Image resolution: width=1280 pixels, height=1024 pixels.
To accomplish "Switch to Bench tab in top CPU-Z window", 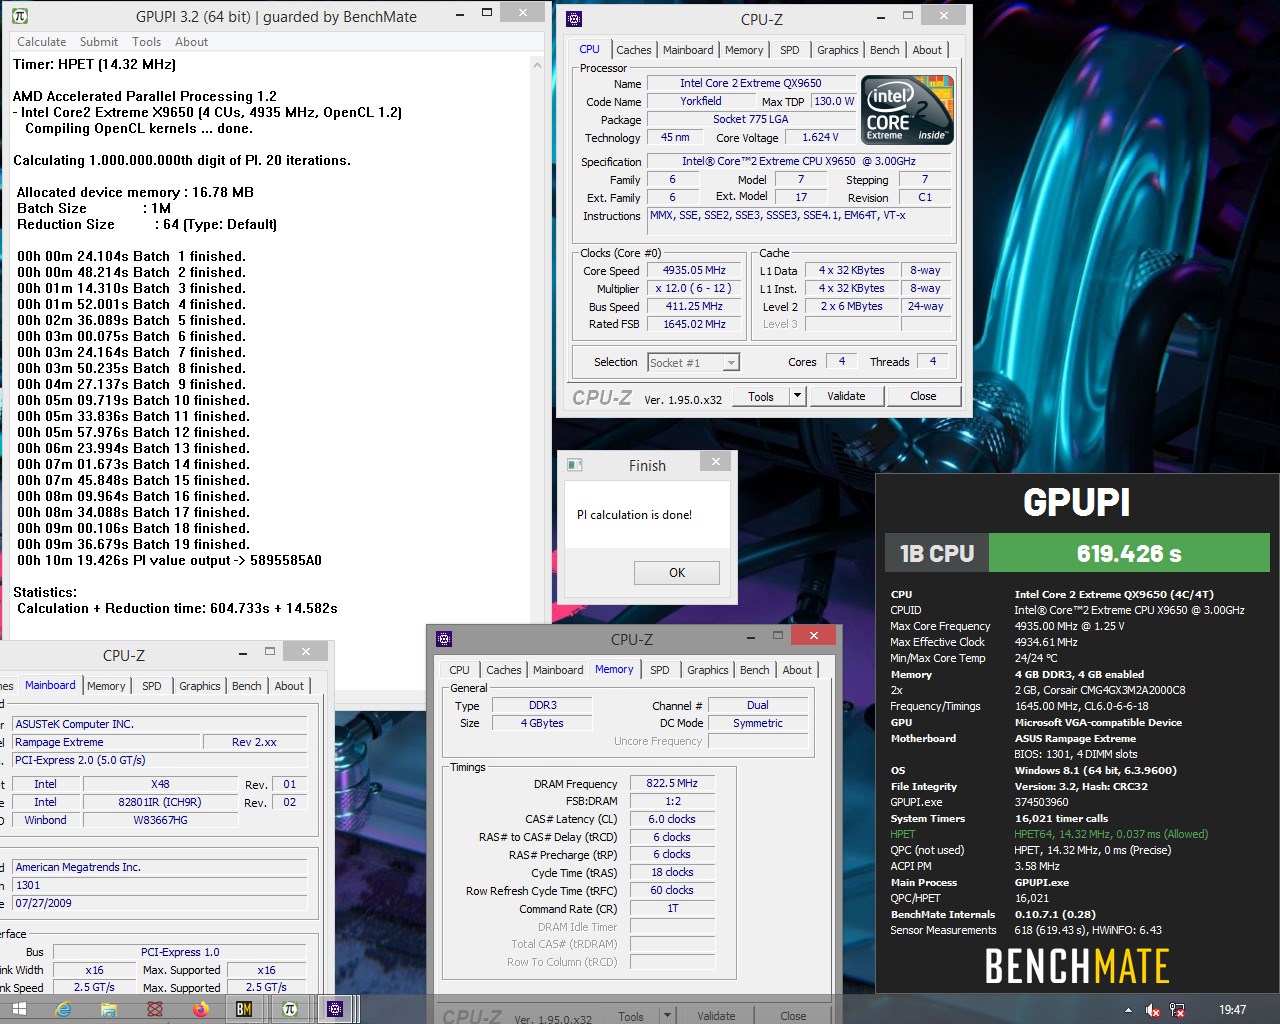I will [x=885, y=50].
